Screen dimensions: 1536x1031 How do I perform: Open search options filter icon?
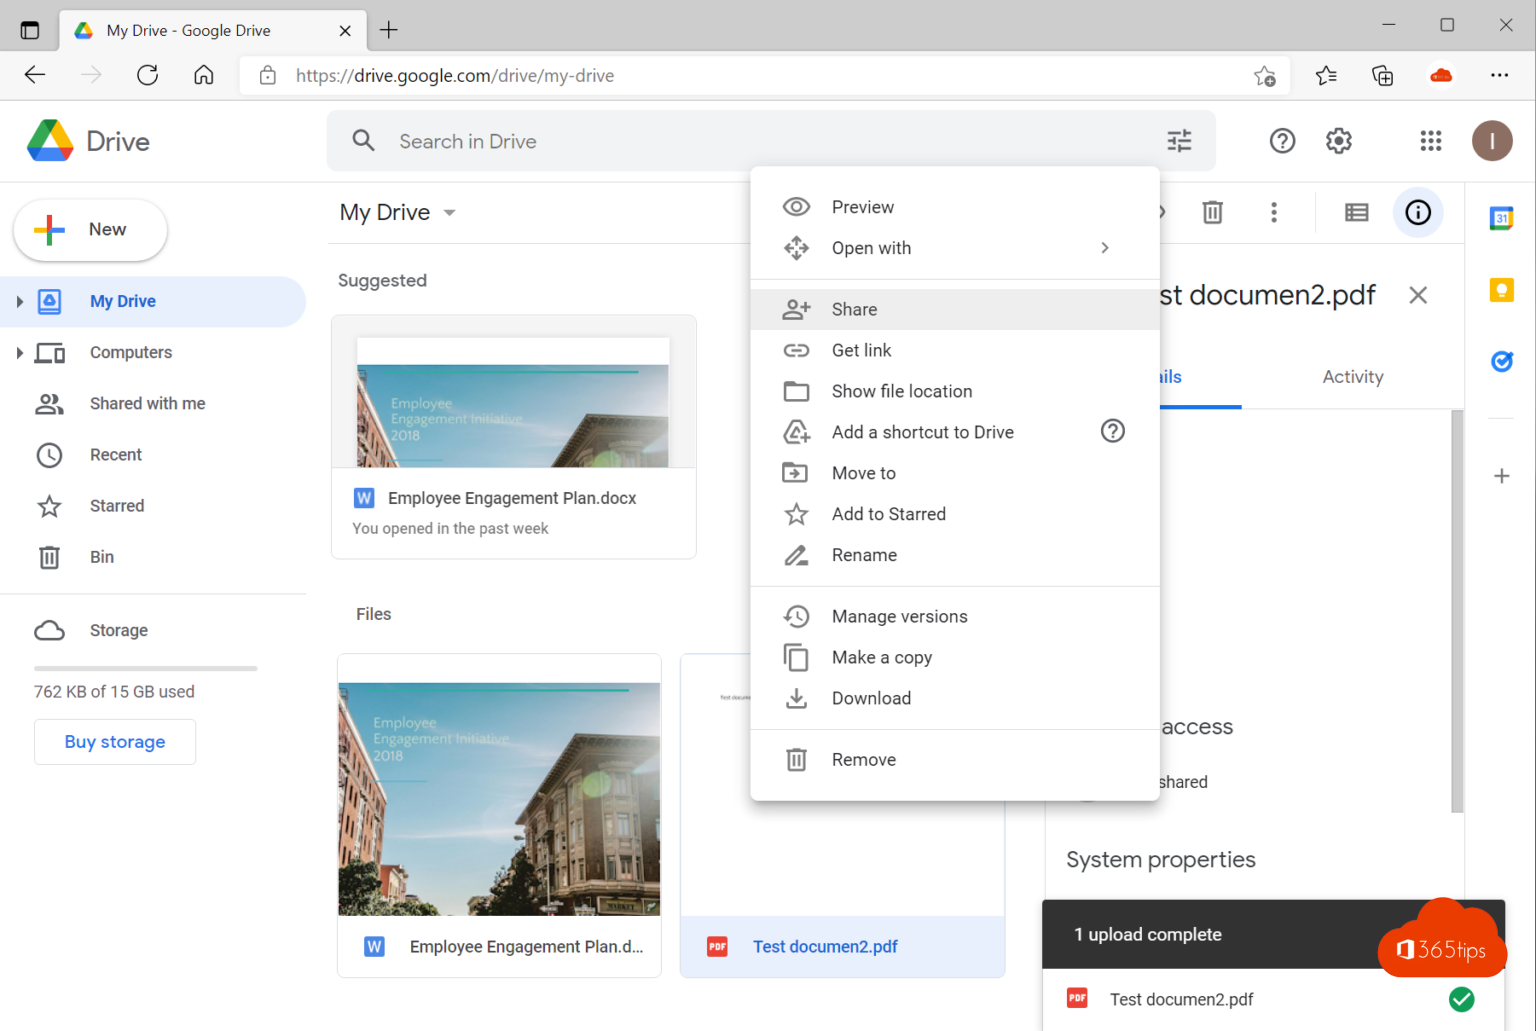(x=1179, y=141)
